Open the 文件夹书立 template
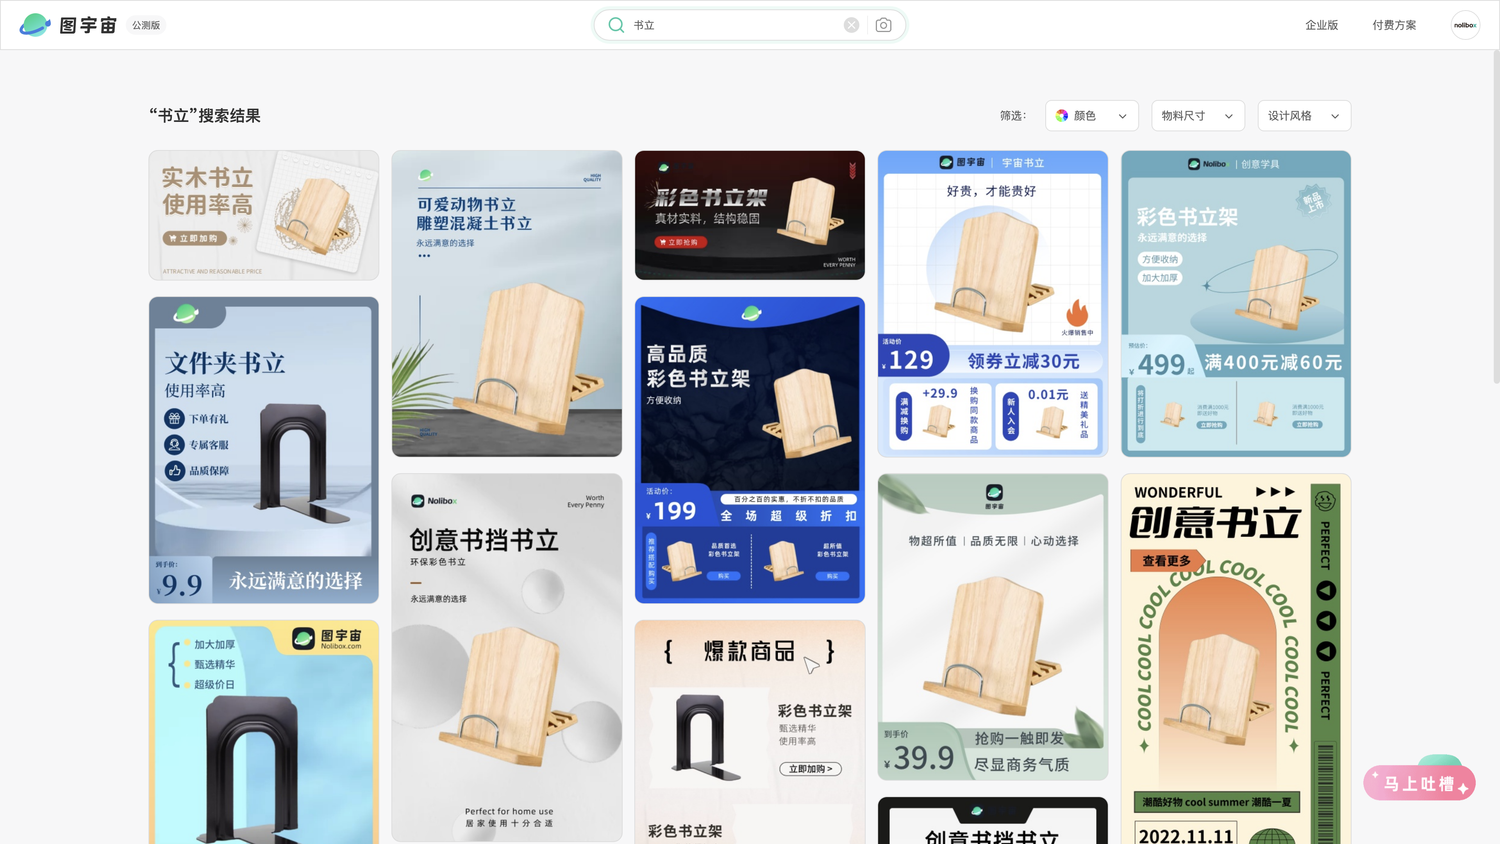 pyautogui.click(x=264, y=450)
